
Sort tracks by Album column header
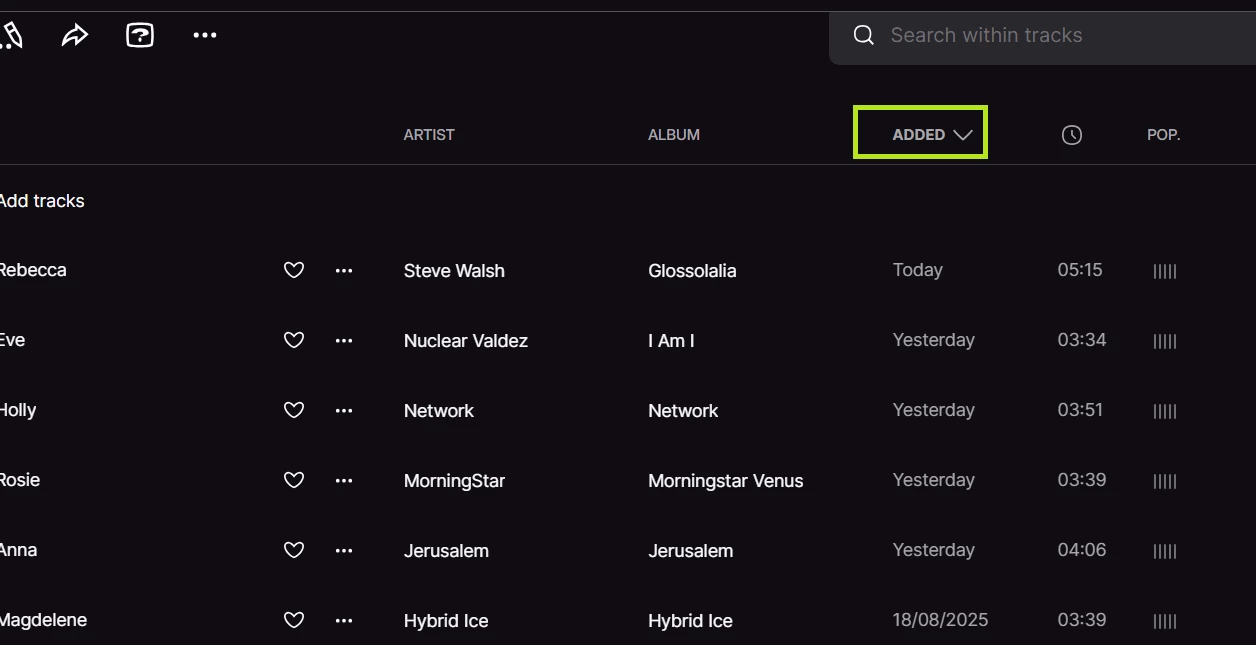pos(674,135)
